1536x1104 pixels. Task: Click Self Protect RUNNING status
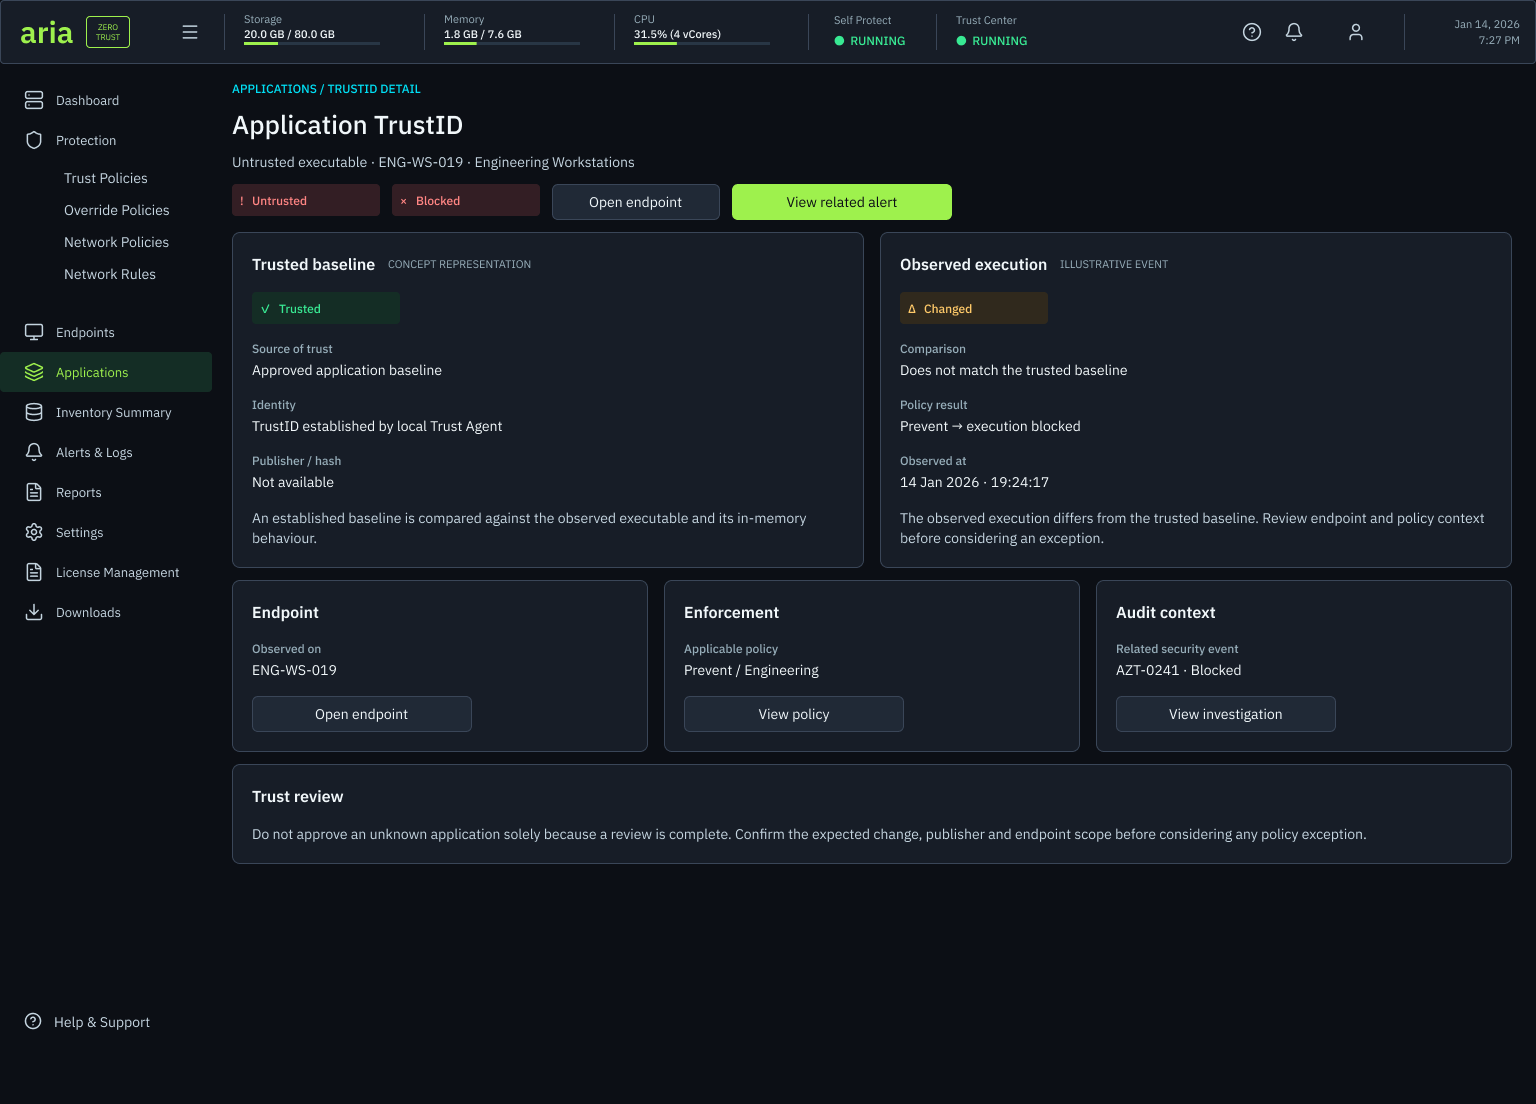[x=870, y=41]
